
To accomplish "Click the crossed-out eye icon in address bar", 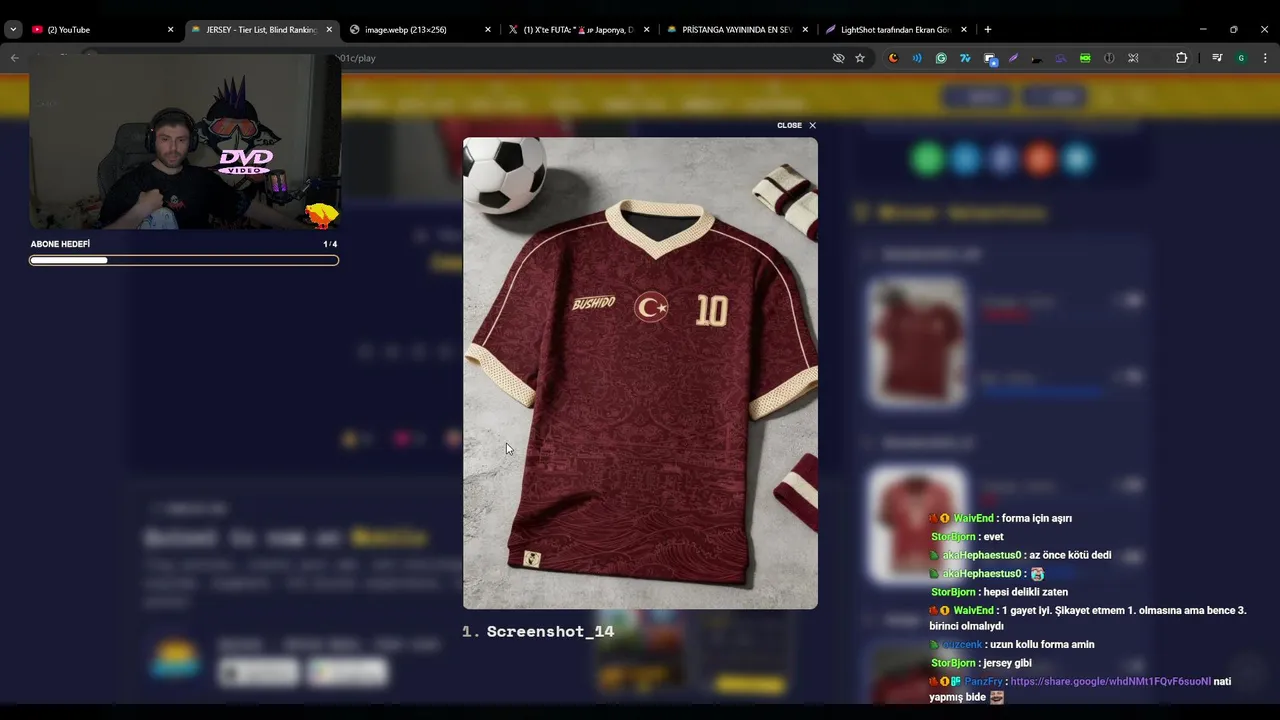I will coord(838,58).
